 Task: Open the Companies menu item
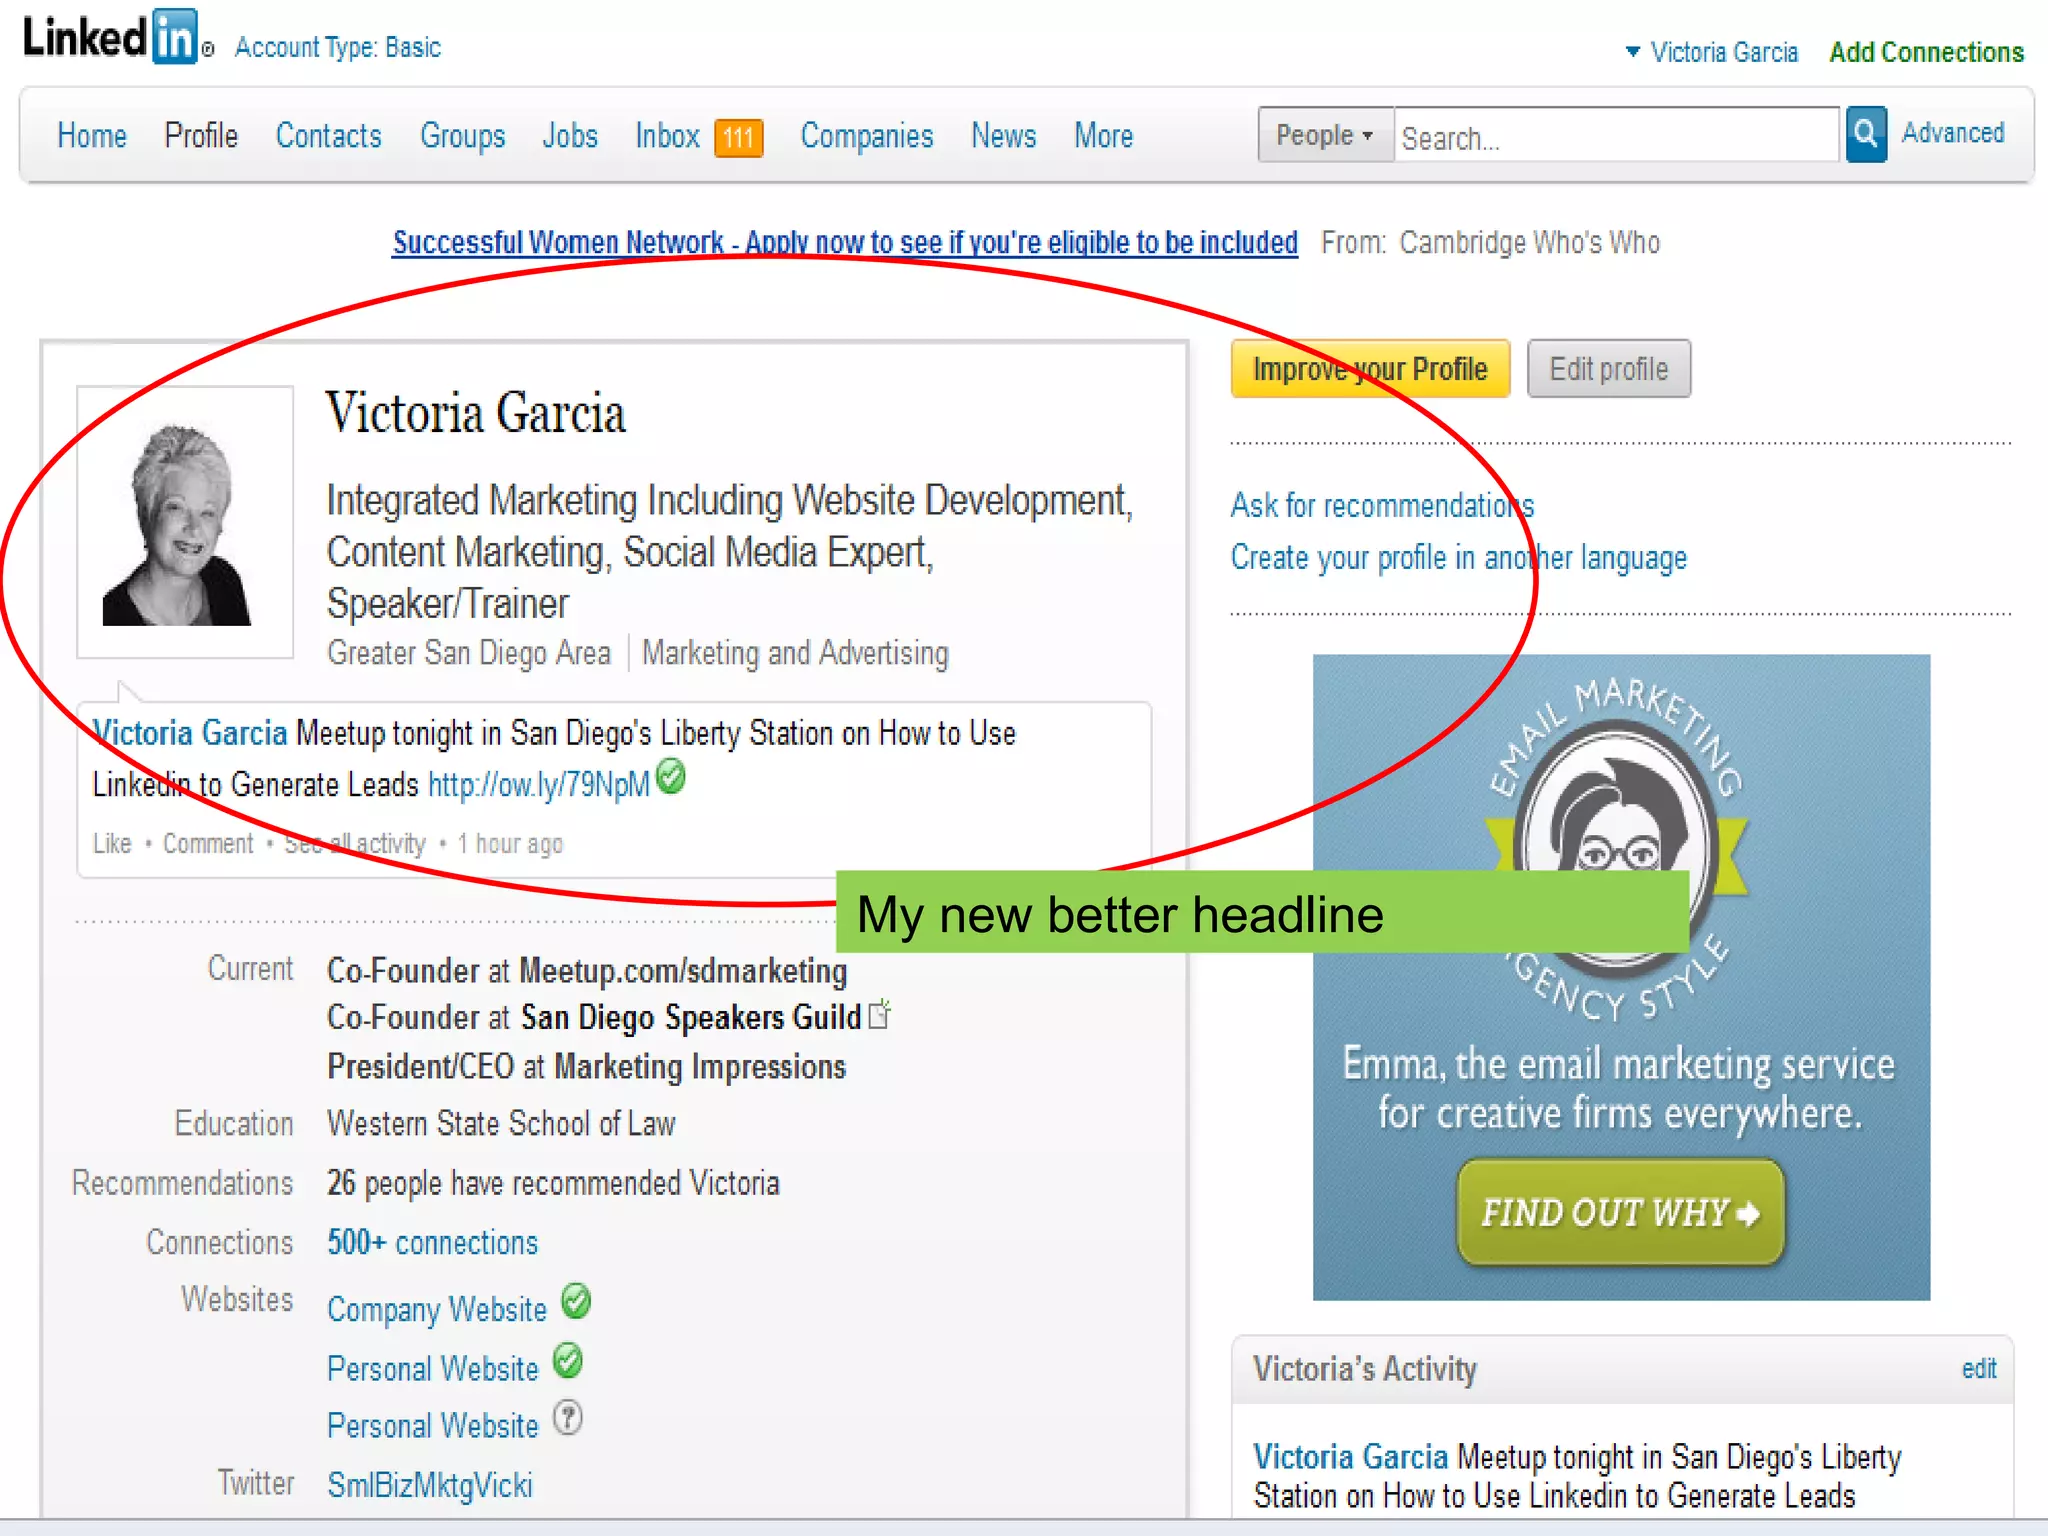tap(866, 136)
